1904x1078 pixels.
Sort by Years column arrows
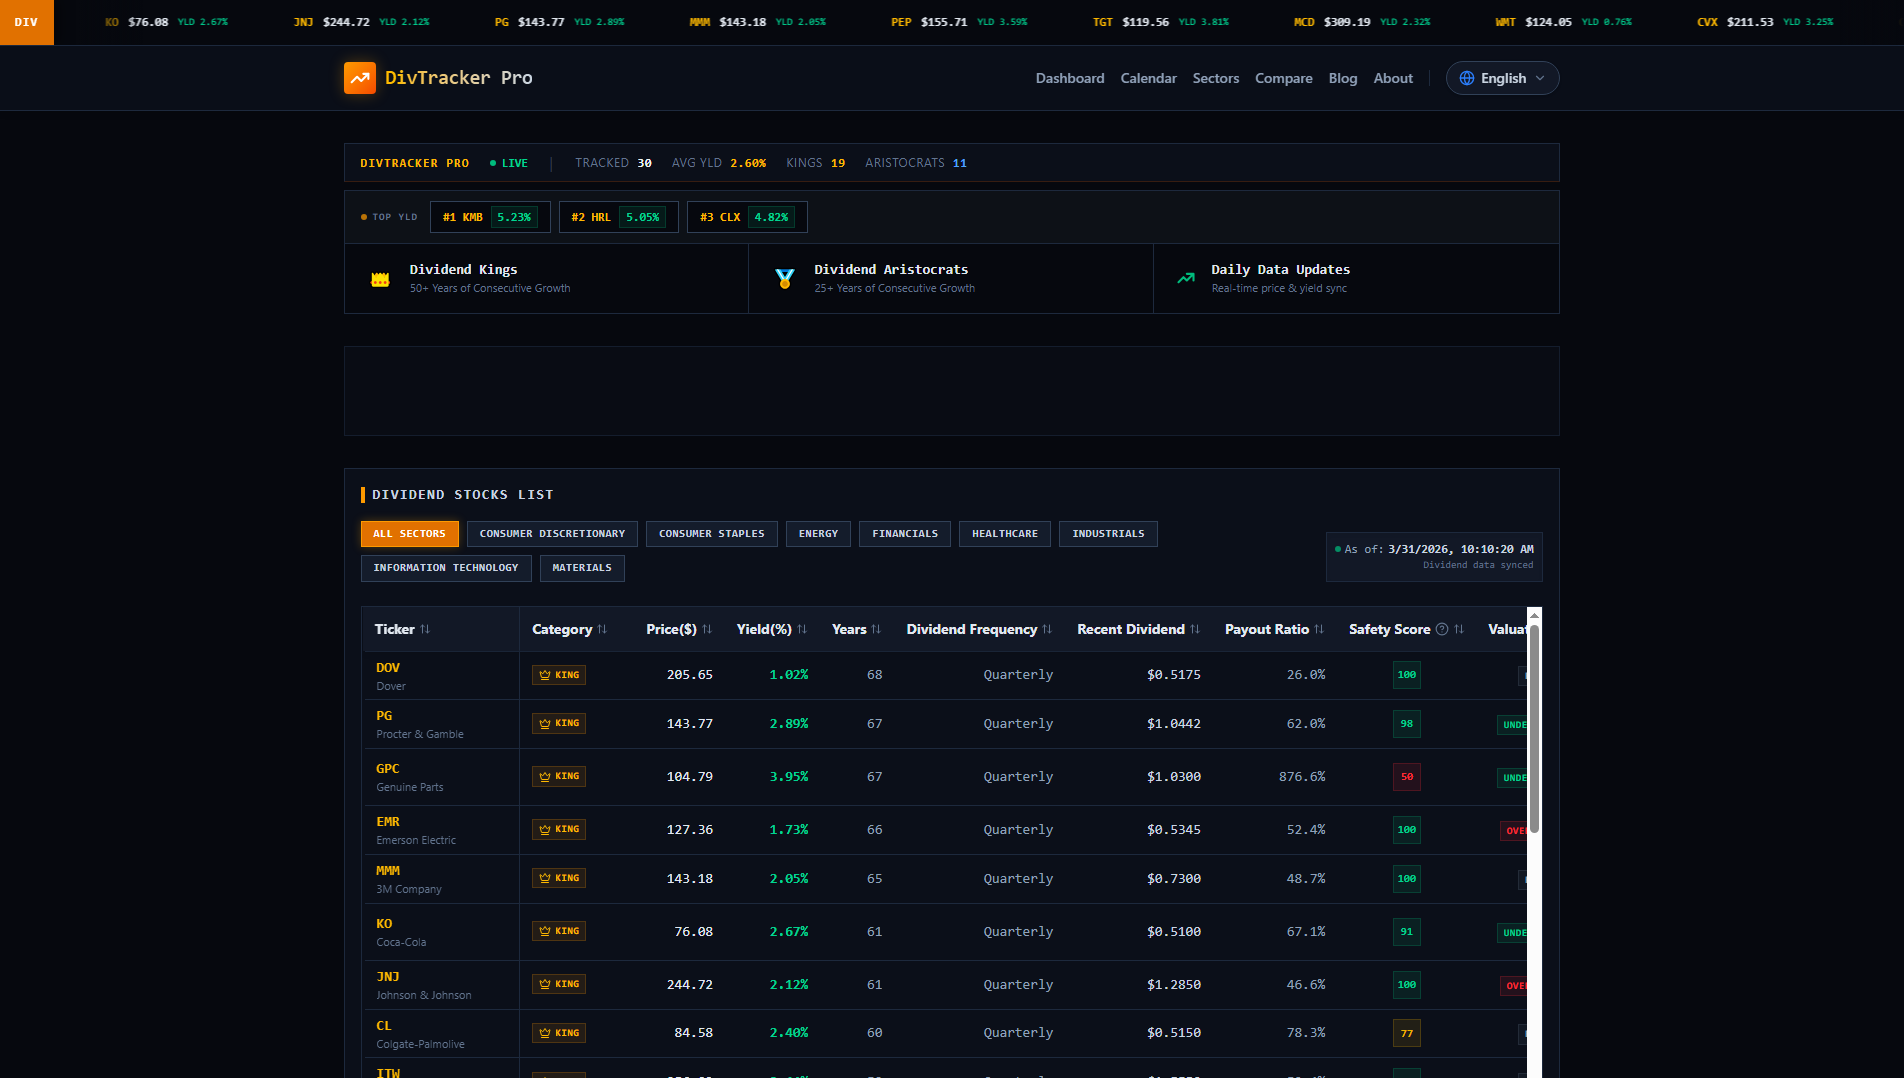[876, 629]
